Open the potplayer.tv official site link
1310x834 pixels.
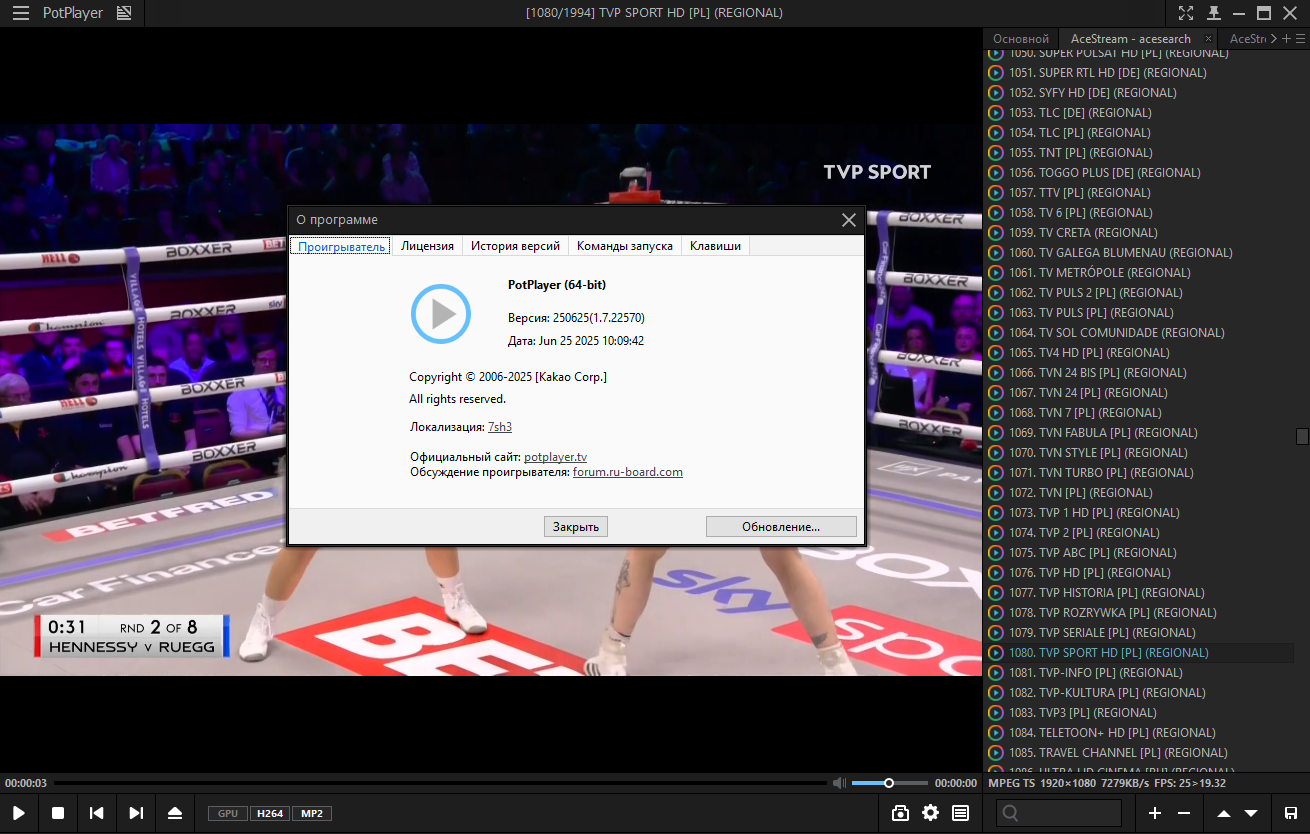[555, 457]
